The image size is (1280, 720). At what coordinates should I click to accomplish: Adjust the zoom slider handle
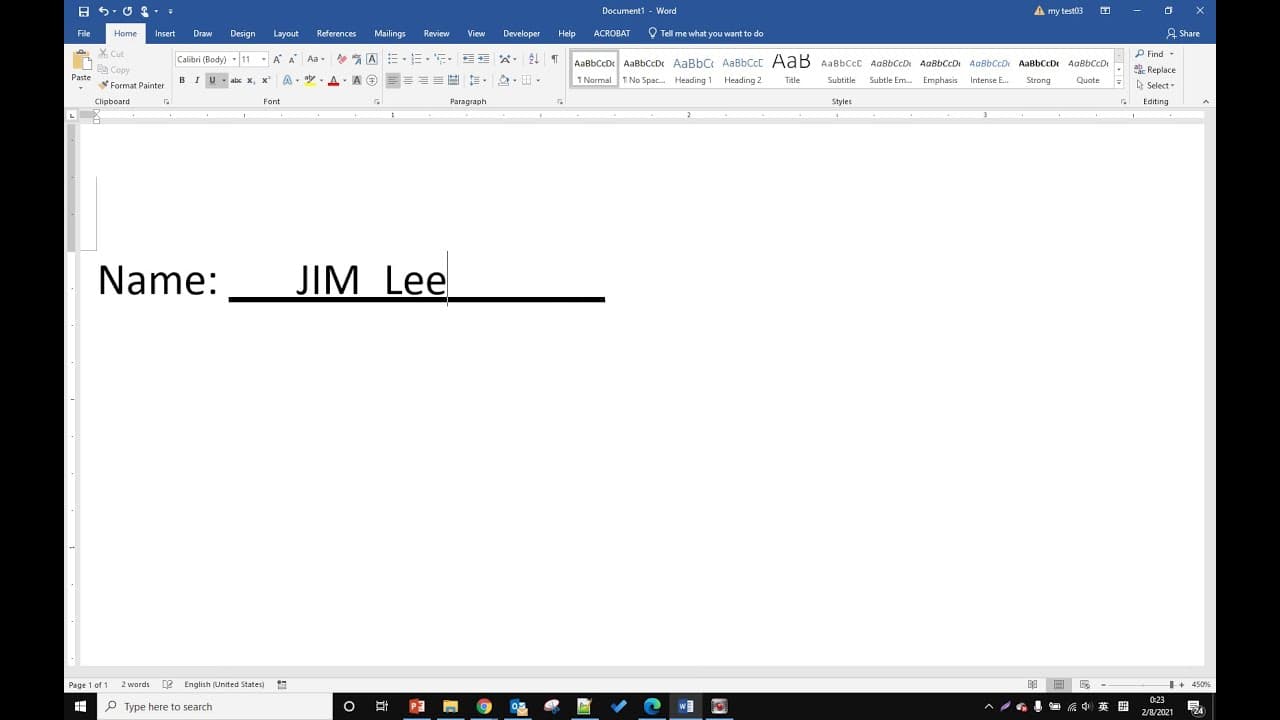[x=1171, y=685]
